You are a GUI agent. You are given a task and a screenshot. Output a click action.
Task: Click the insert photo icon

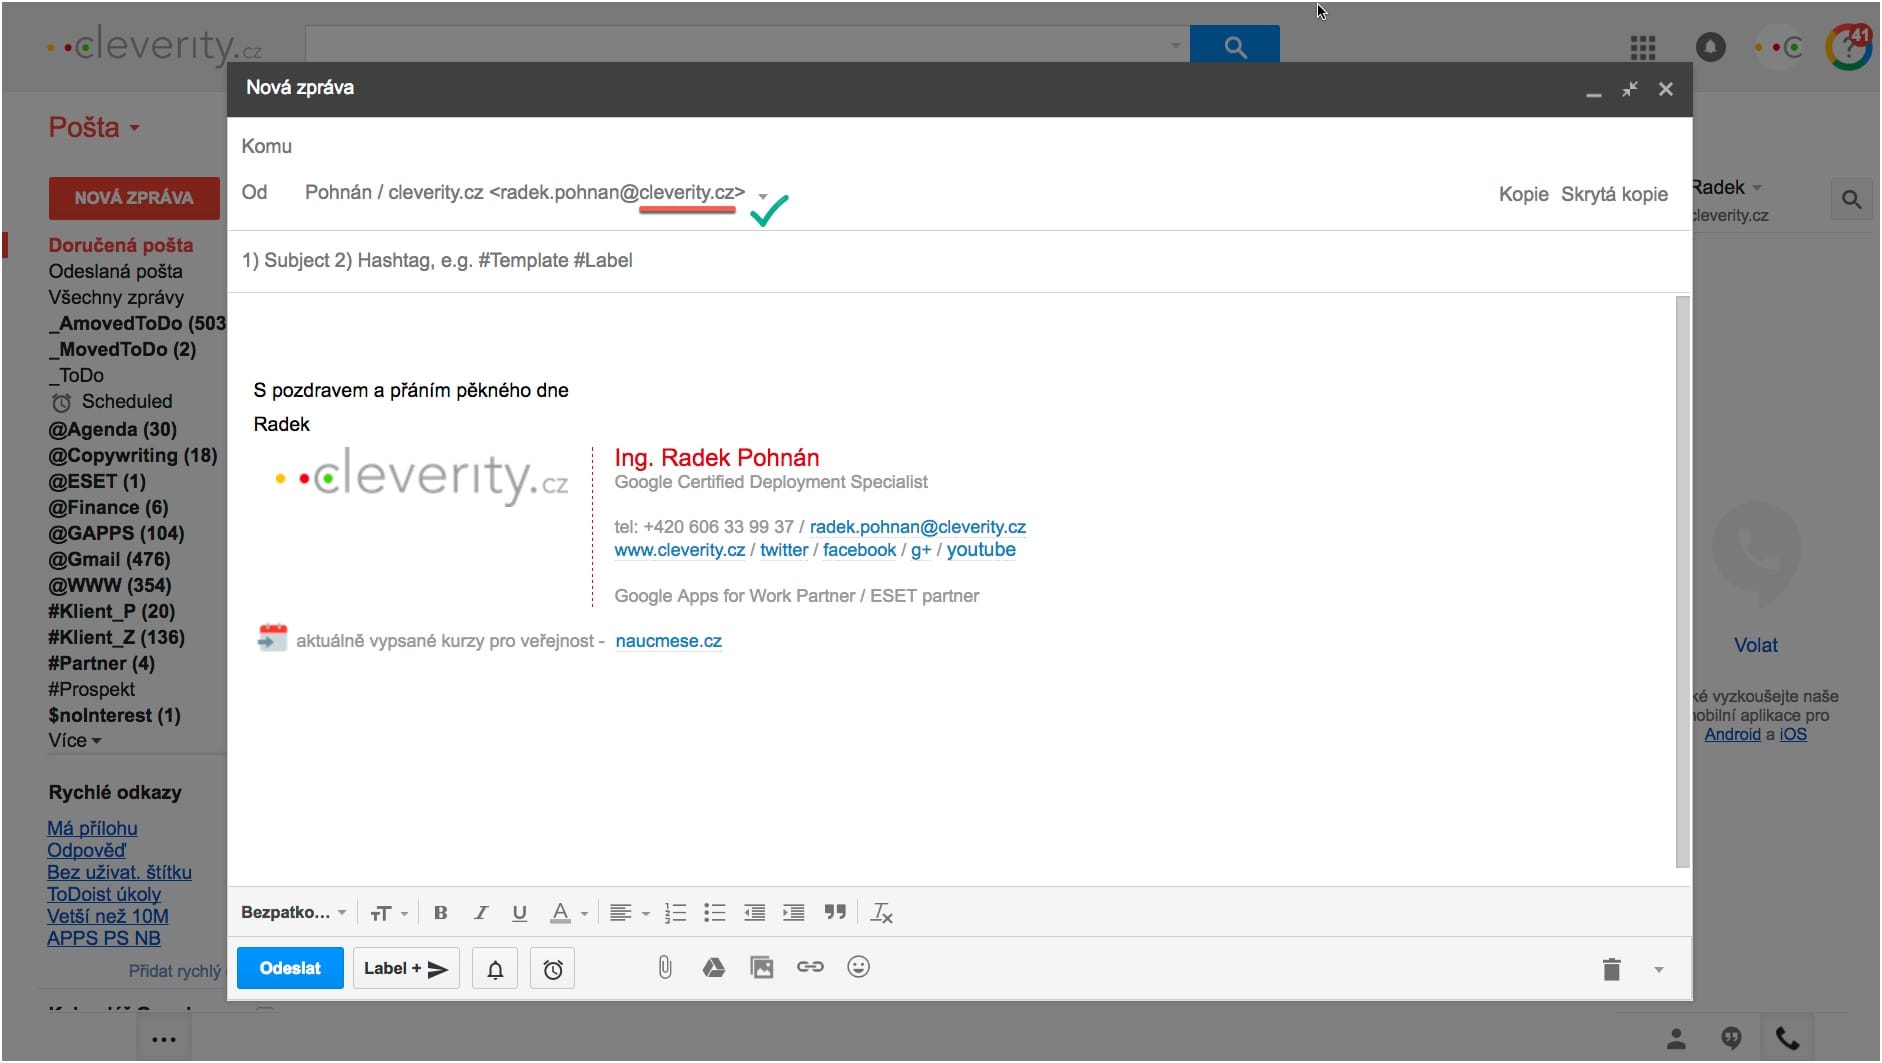tap(762, 967)
